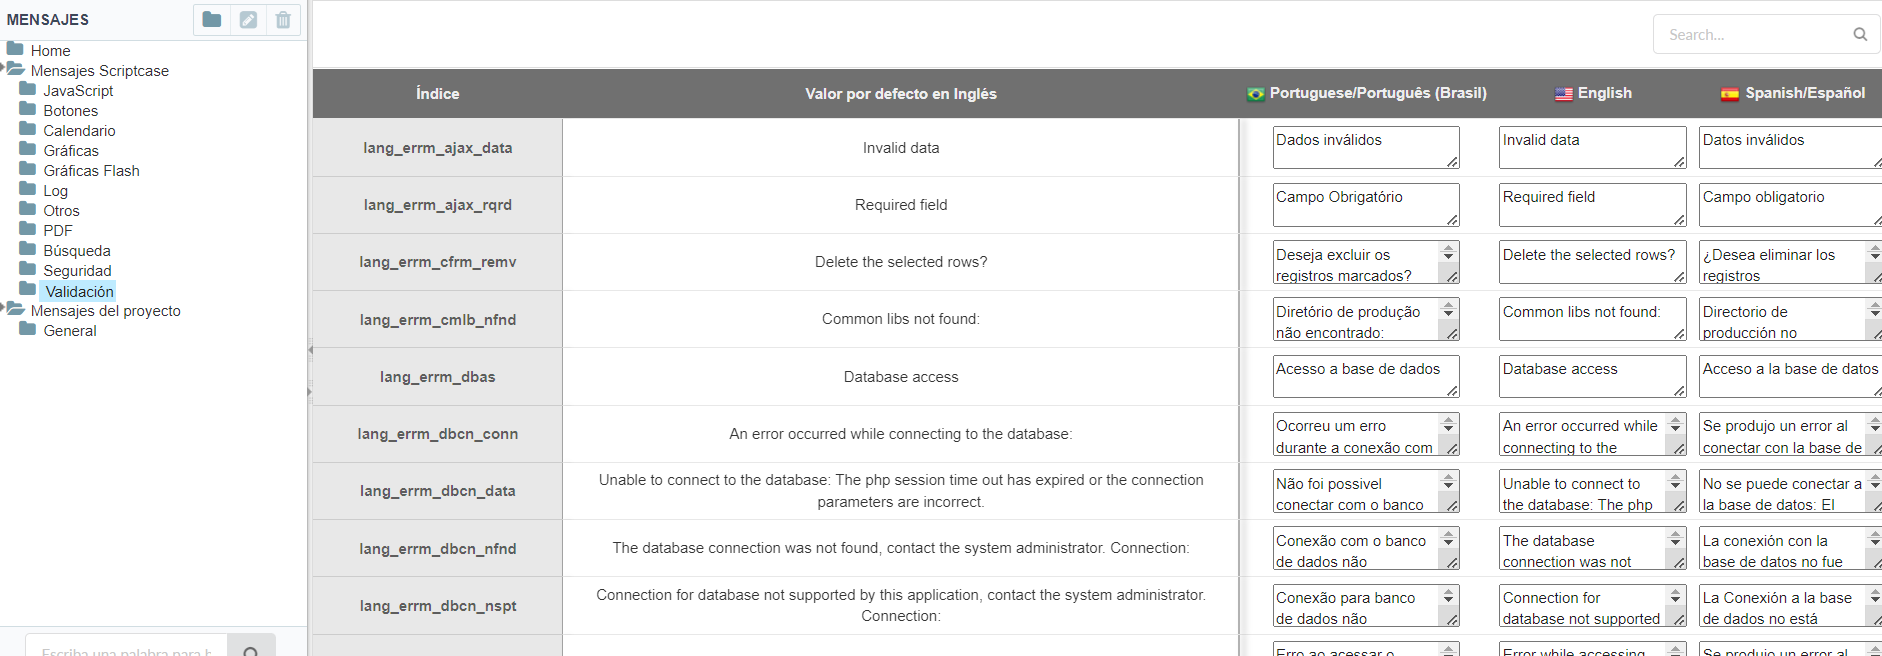Open the JavaScript messages folder
This screenshot has width=1882, height=656.
(x=78, y=91)
